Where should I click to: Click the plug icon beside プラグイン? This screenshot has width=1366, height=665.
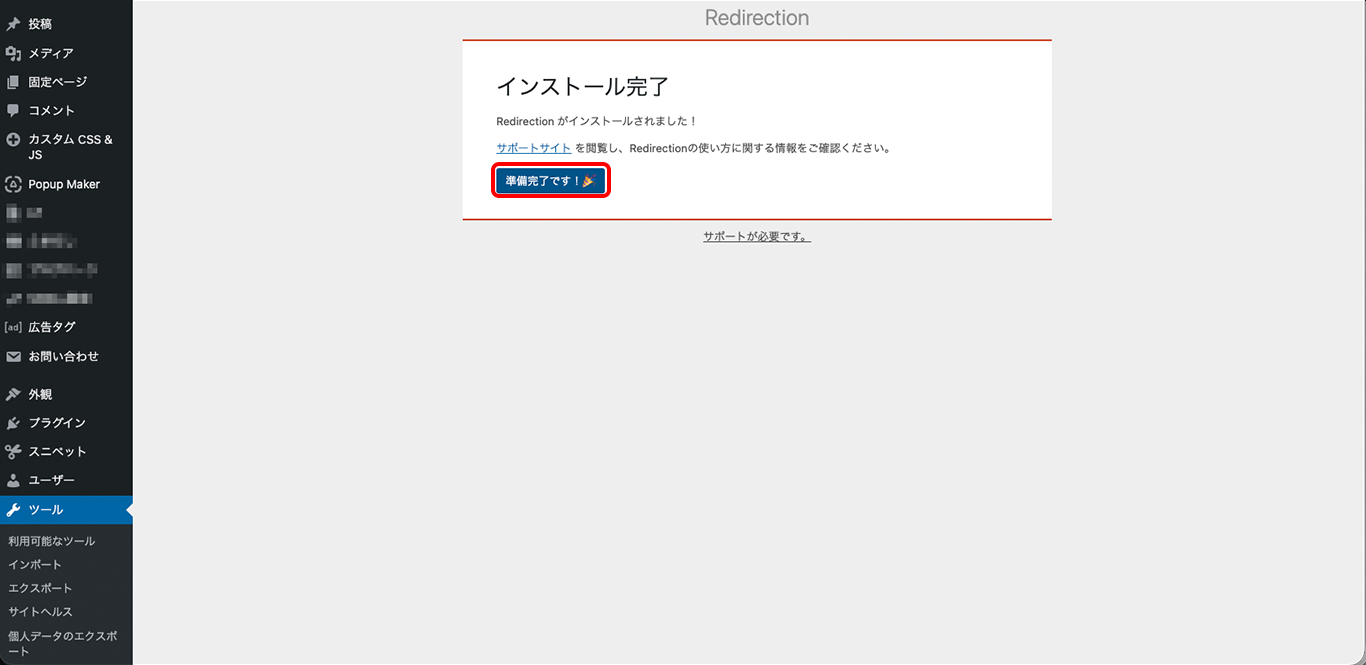pyautogui.click(x=13, y=423)
